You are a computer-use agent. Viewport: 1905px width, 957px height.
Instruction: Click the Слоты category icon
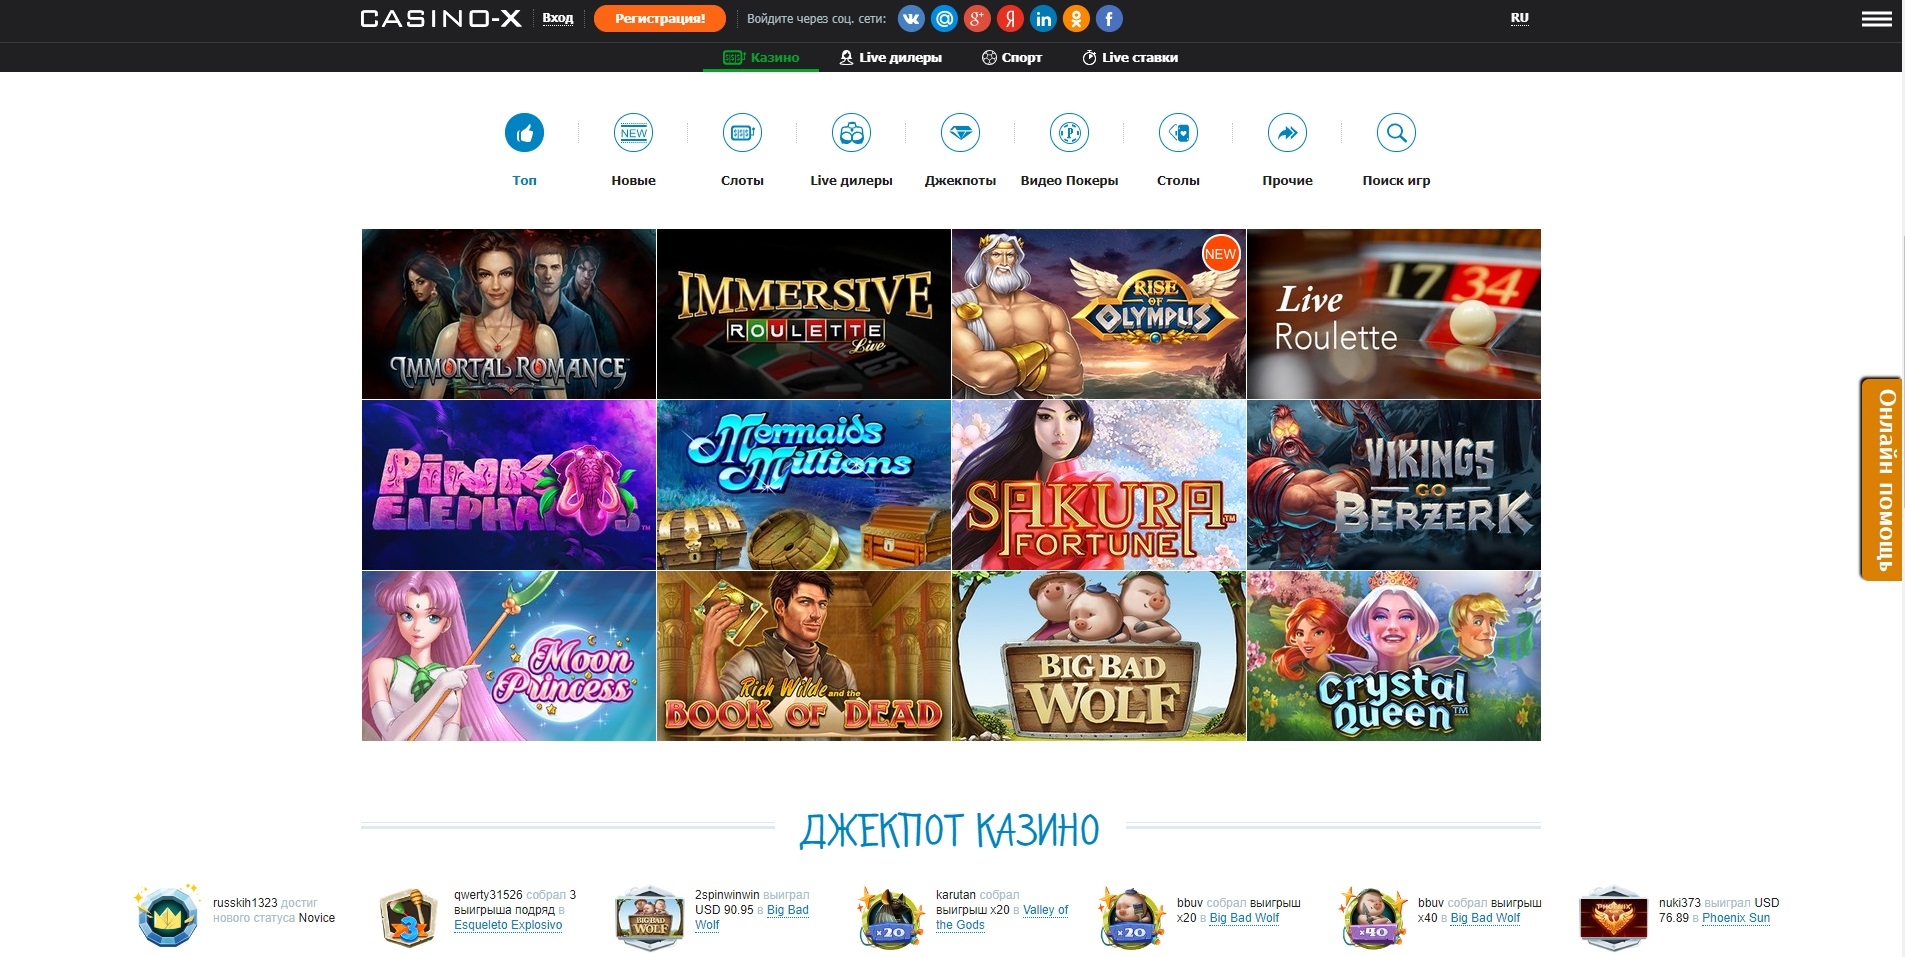coord(742,131)
